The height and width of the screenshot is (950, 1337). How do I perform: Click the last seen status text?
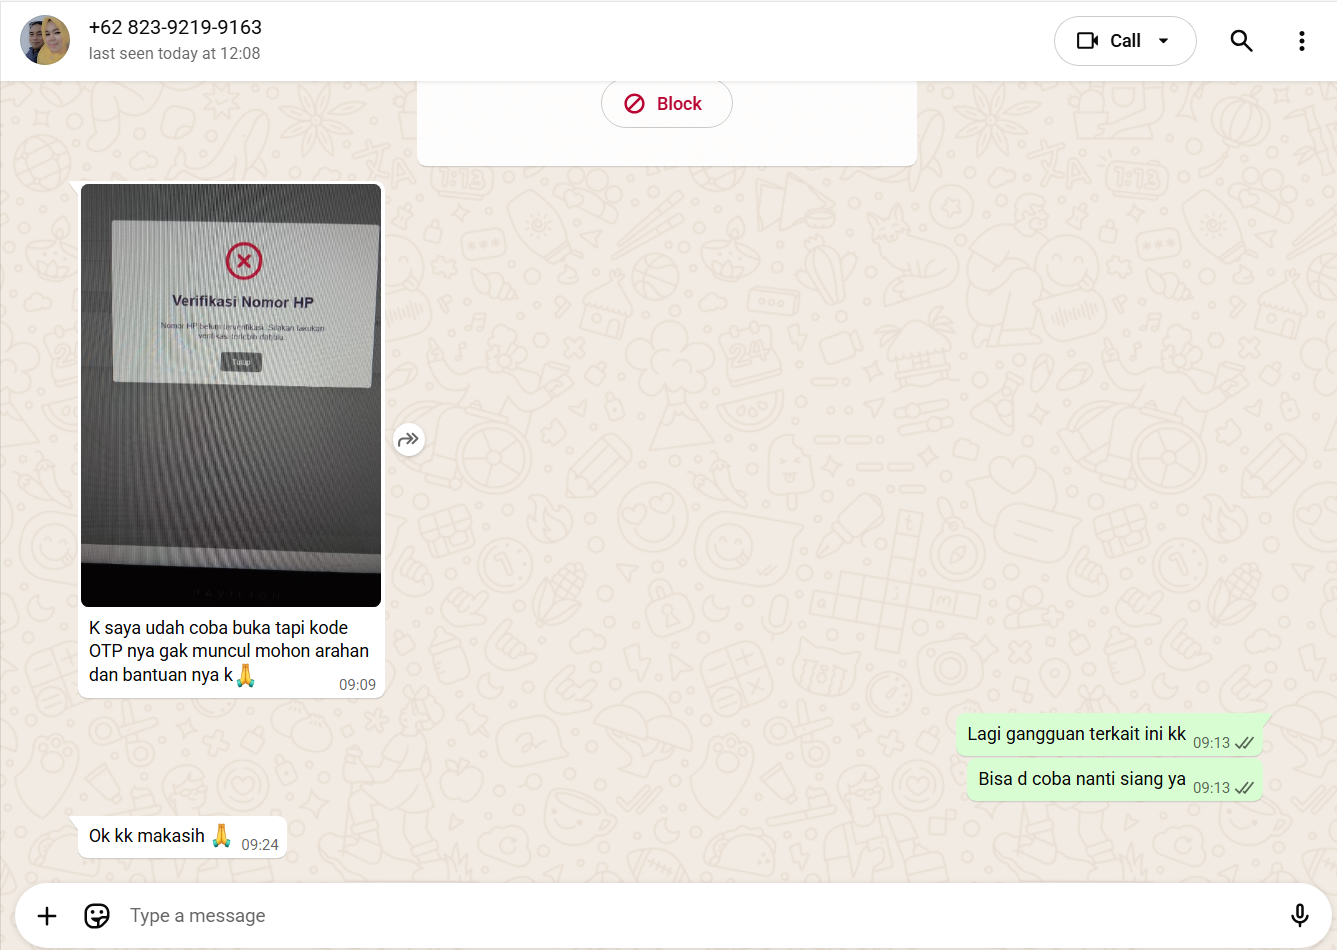(174, 54)
